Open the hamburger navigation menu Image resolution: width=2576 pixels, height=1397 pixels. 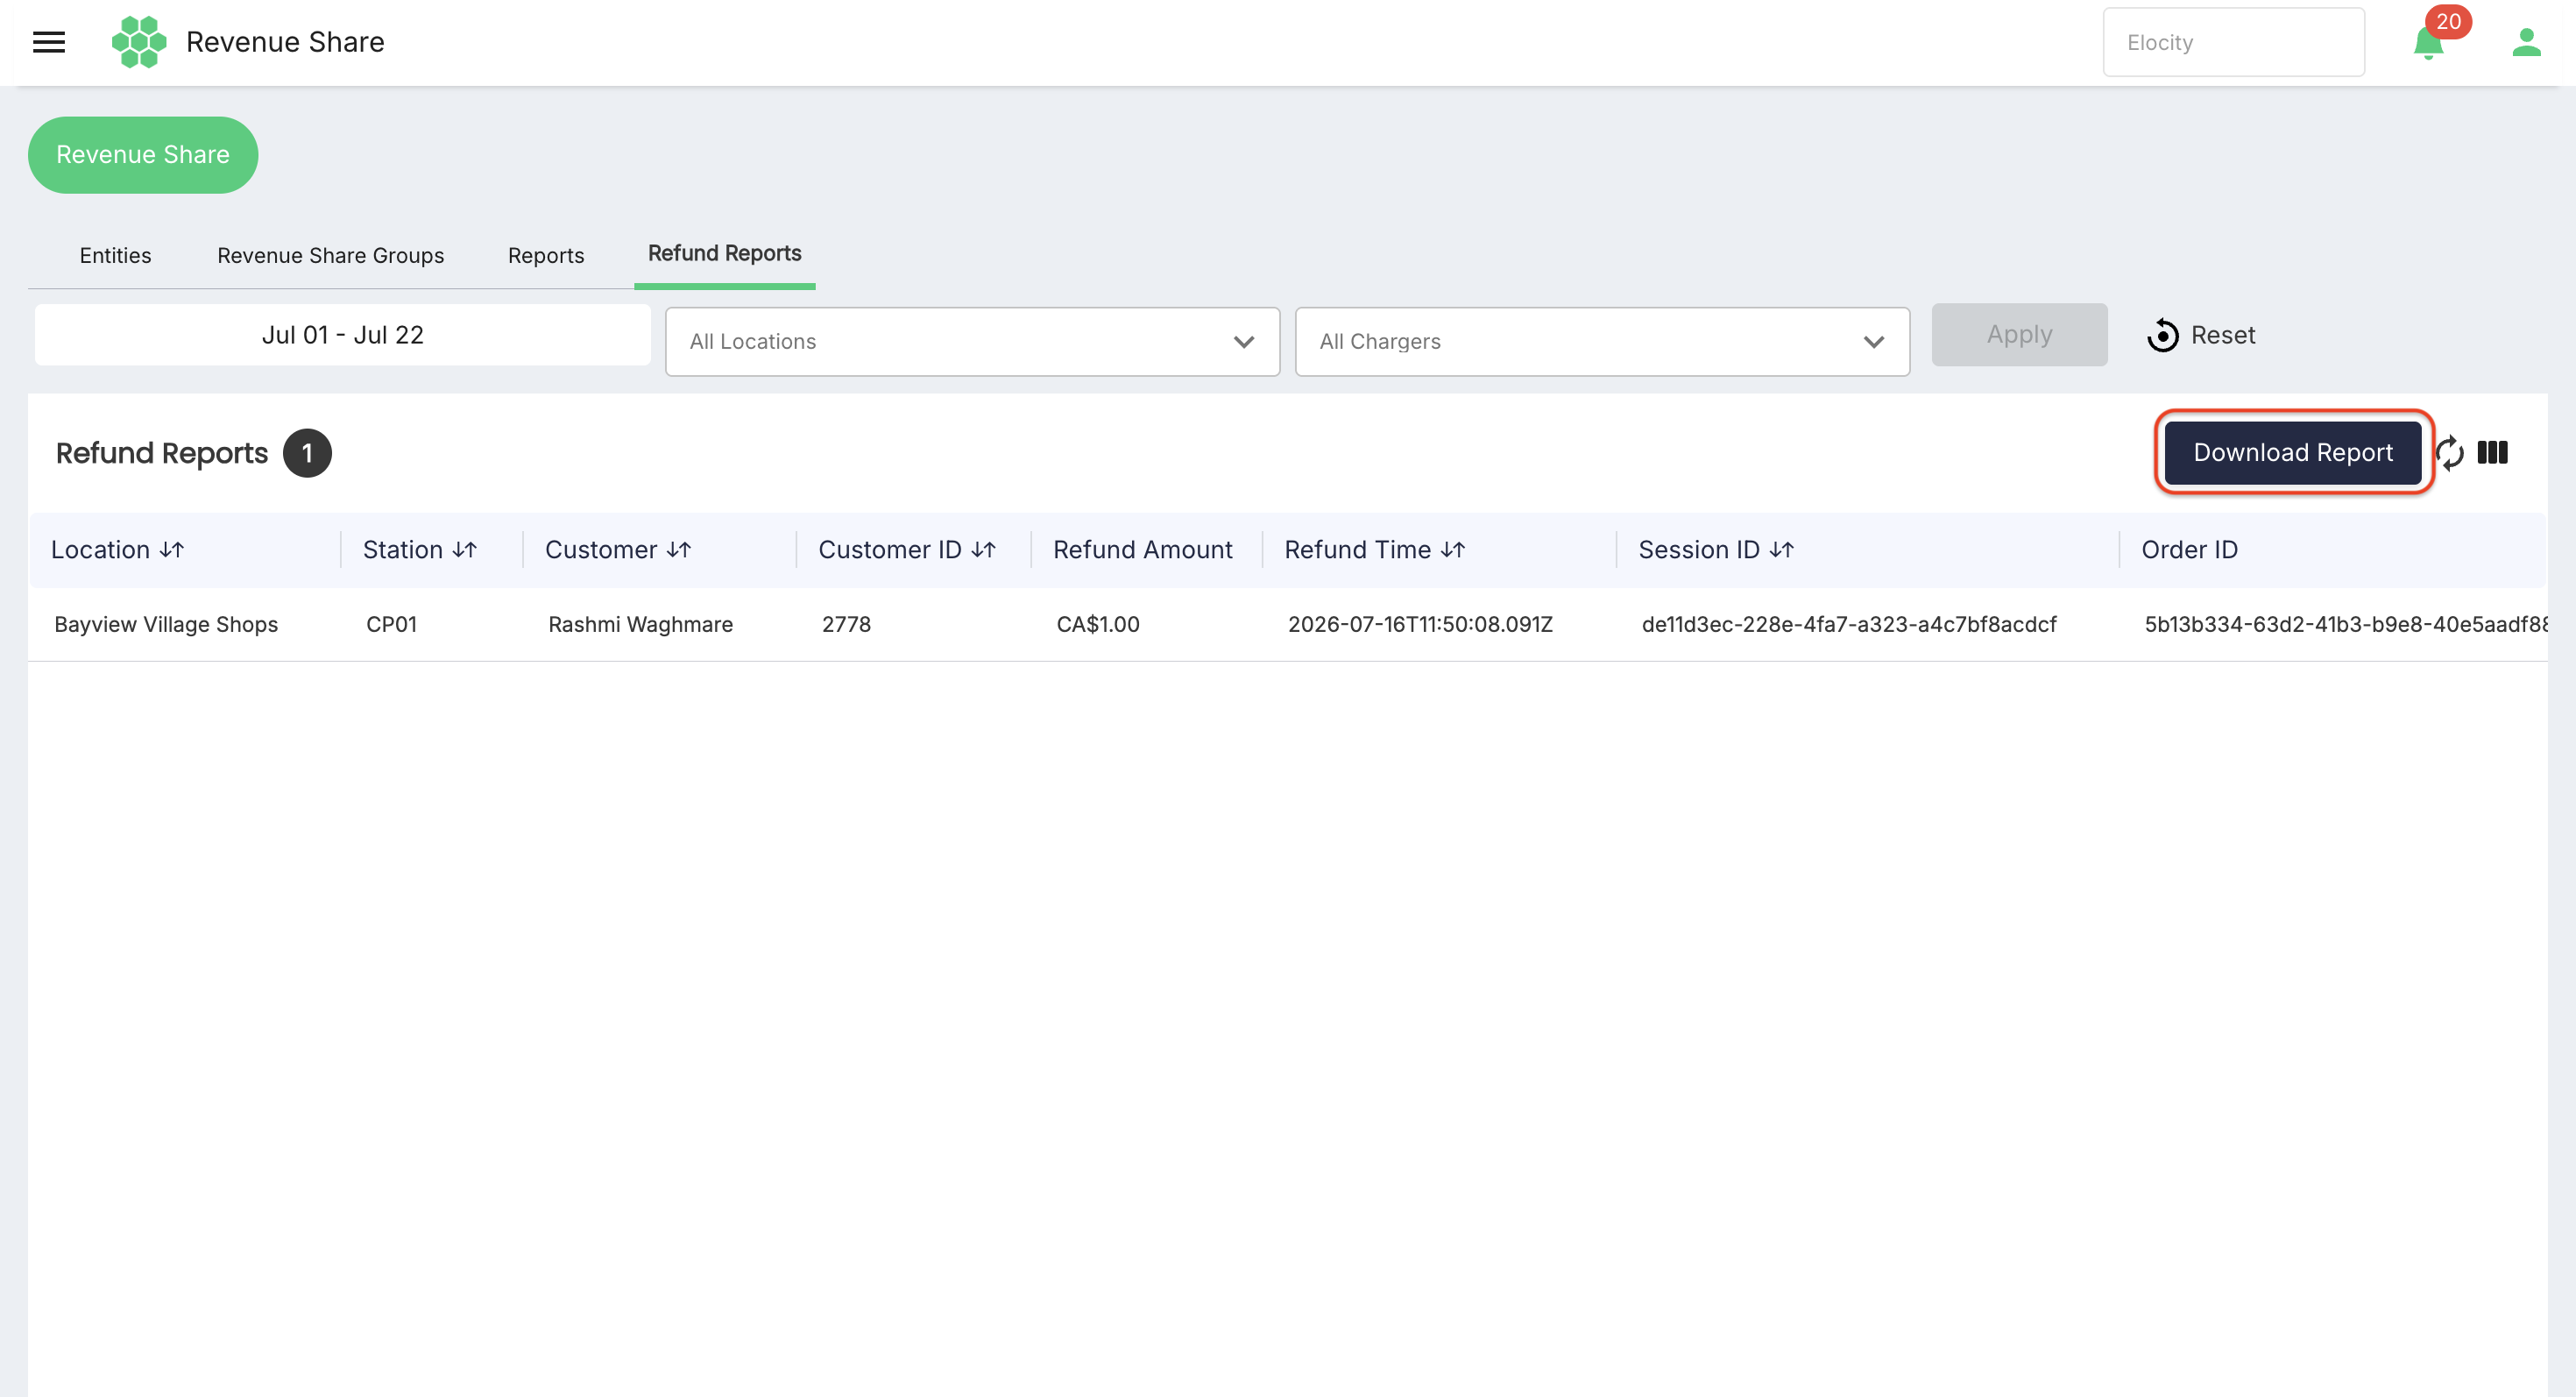pos(49,42)
